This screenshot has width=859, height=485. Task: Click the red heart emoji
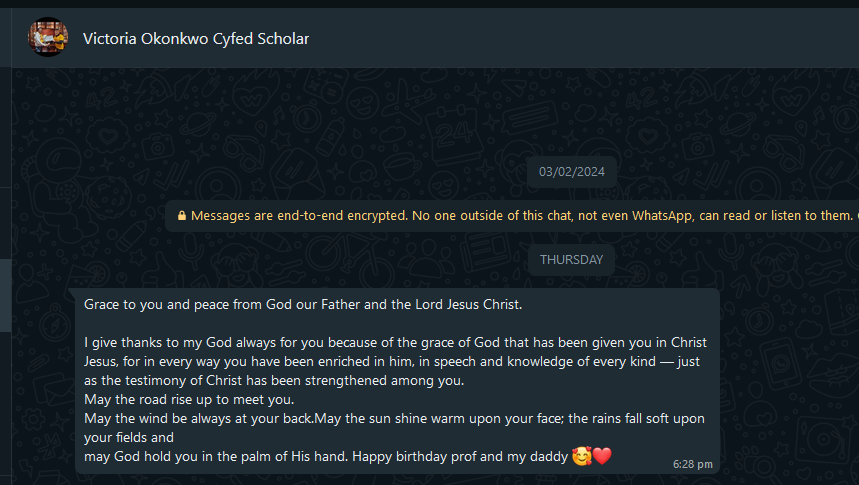click(x=601, y=457)
